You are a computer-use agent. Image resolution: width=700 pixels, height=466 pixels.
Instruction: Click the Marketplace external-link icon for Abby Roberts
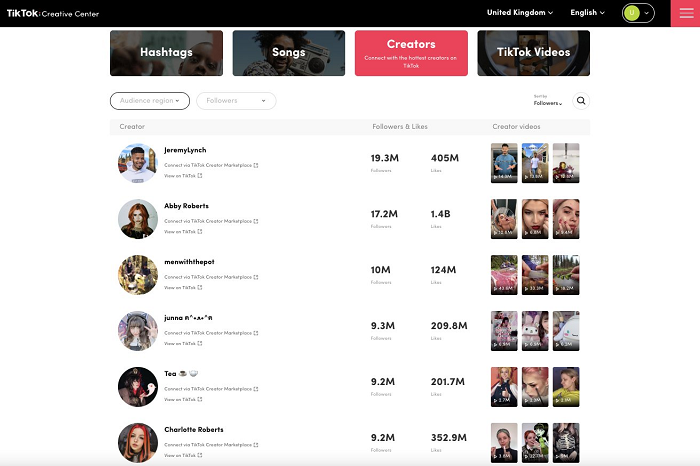tap(256, 221)
